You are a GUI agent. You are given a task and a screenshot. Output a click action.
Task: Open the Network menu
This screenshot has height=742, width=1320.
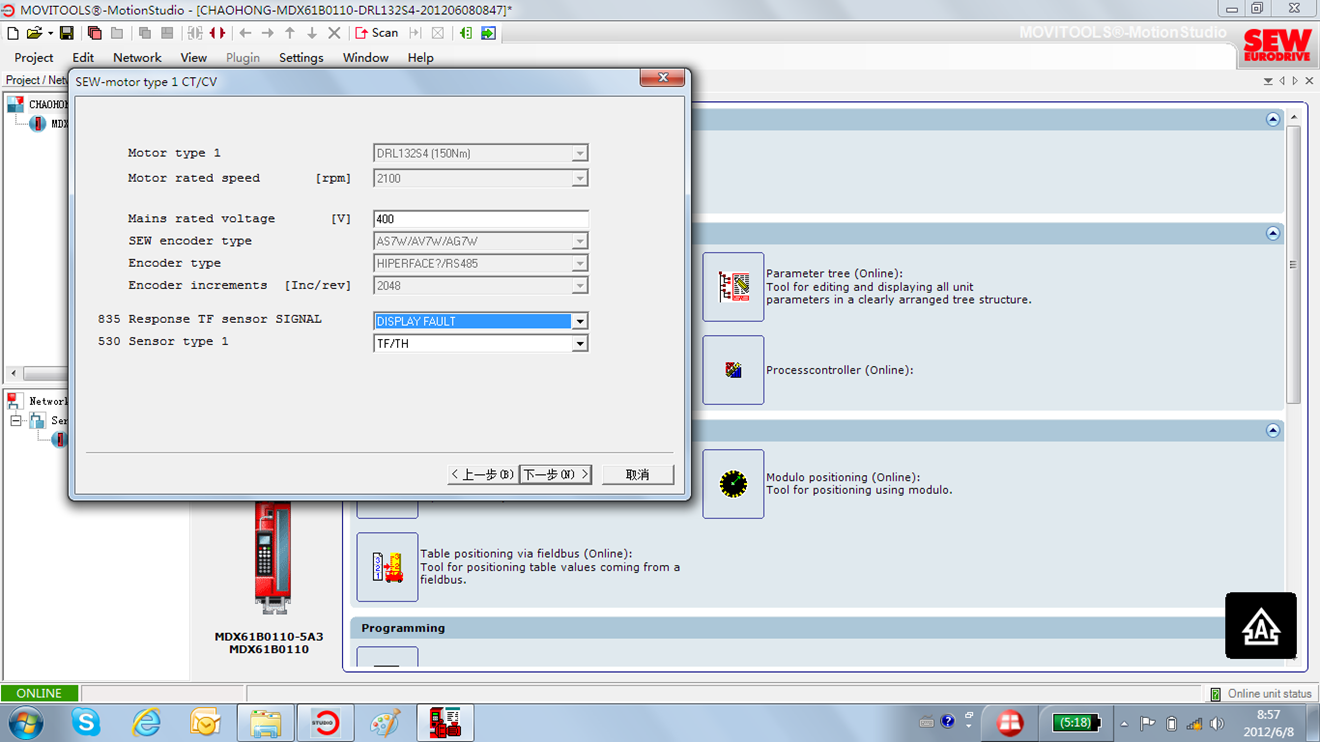[137, 58]
